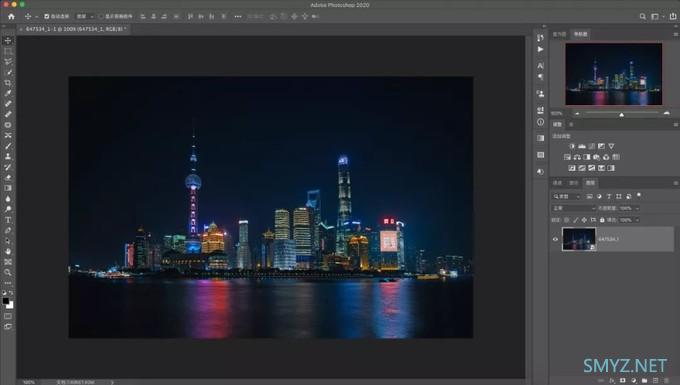
Task: Open the Auto-Select layer/group dropdown
Action: [85, 16]
